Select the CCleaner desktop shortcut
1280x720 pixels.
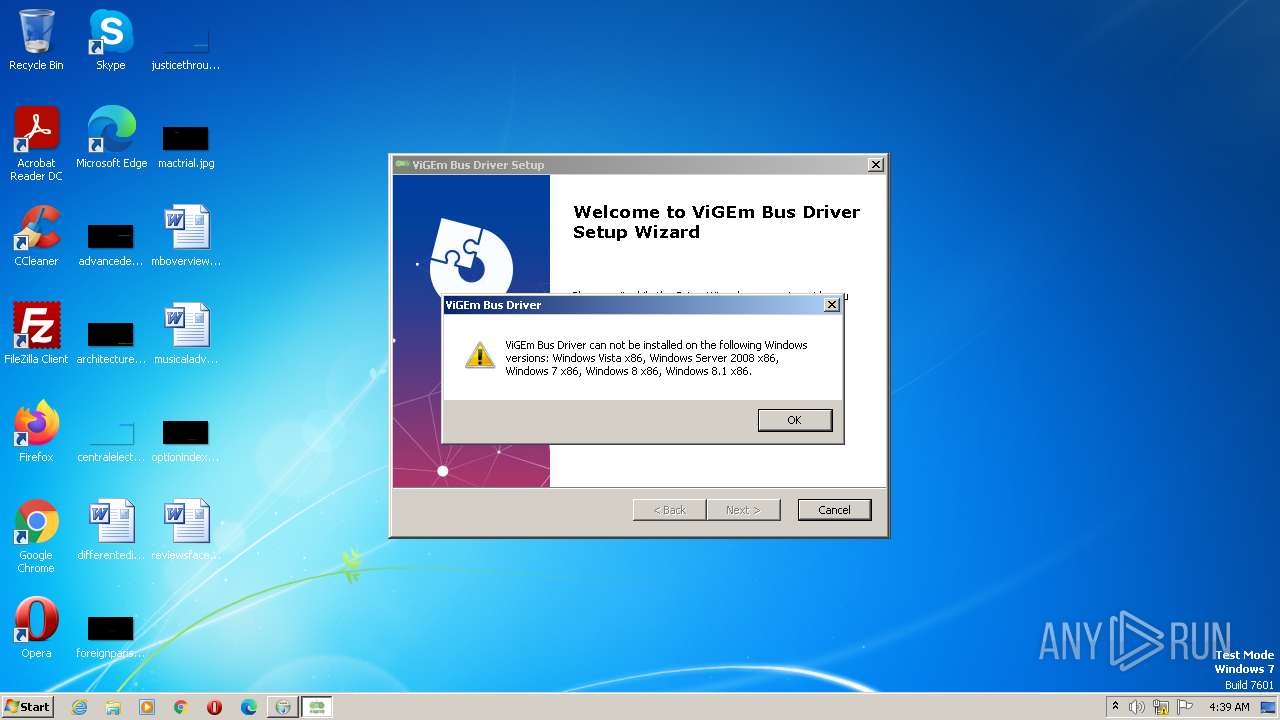(x=36, y=236)
